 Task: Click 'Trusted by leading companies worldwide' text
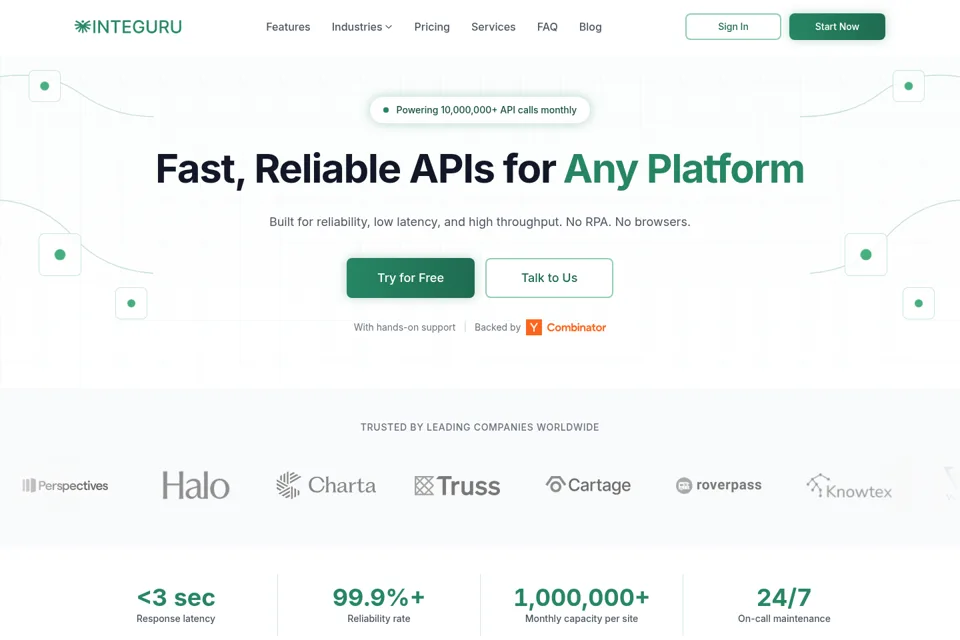480,427
